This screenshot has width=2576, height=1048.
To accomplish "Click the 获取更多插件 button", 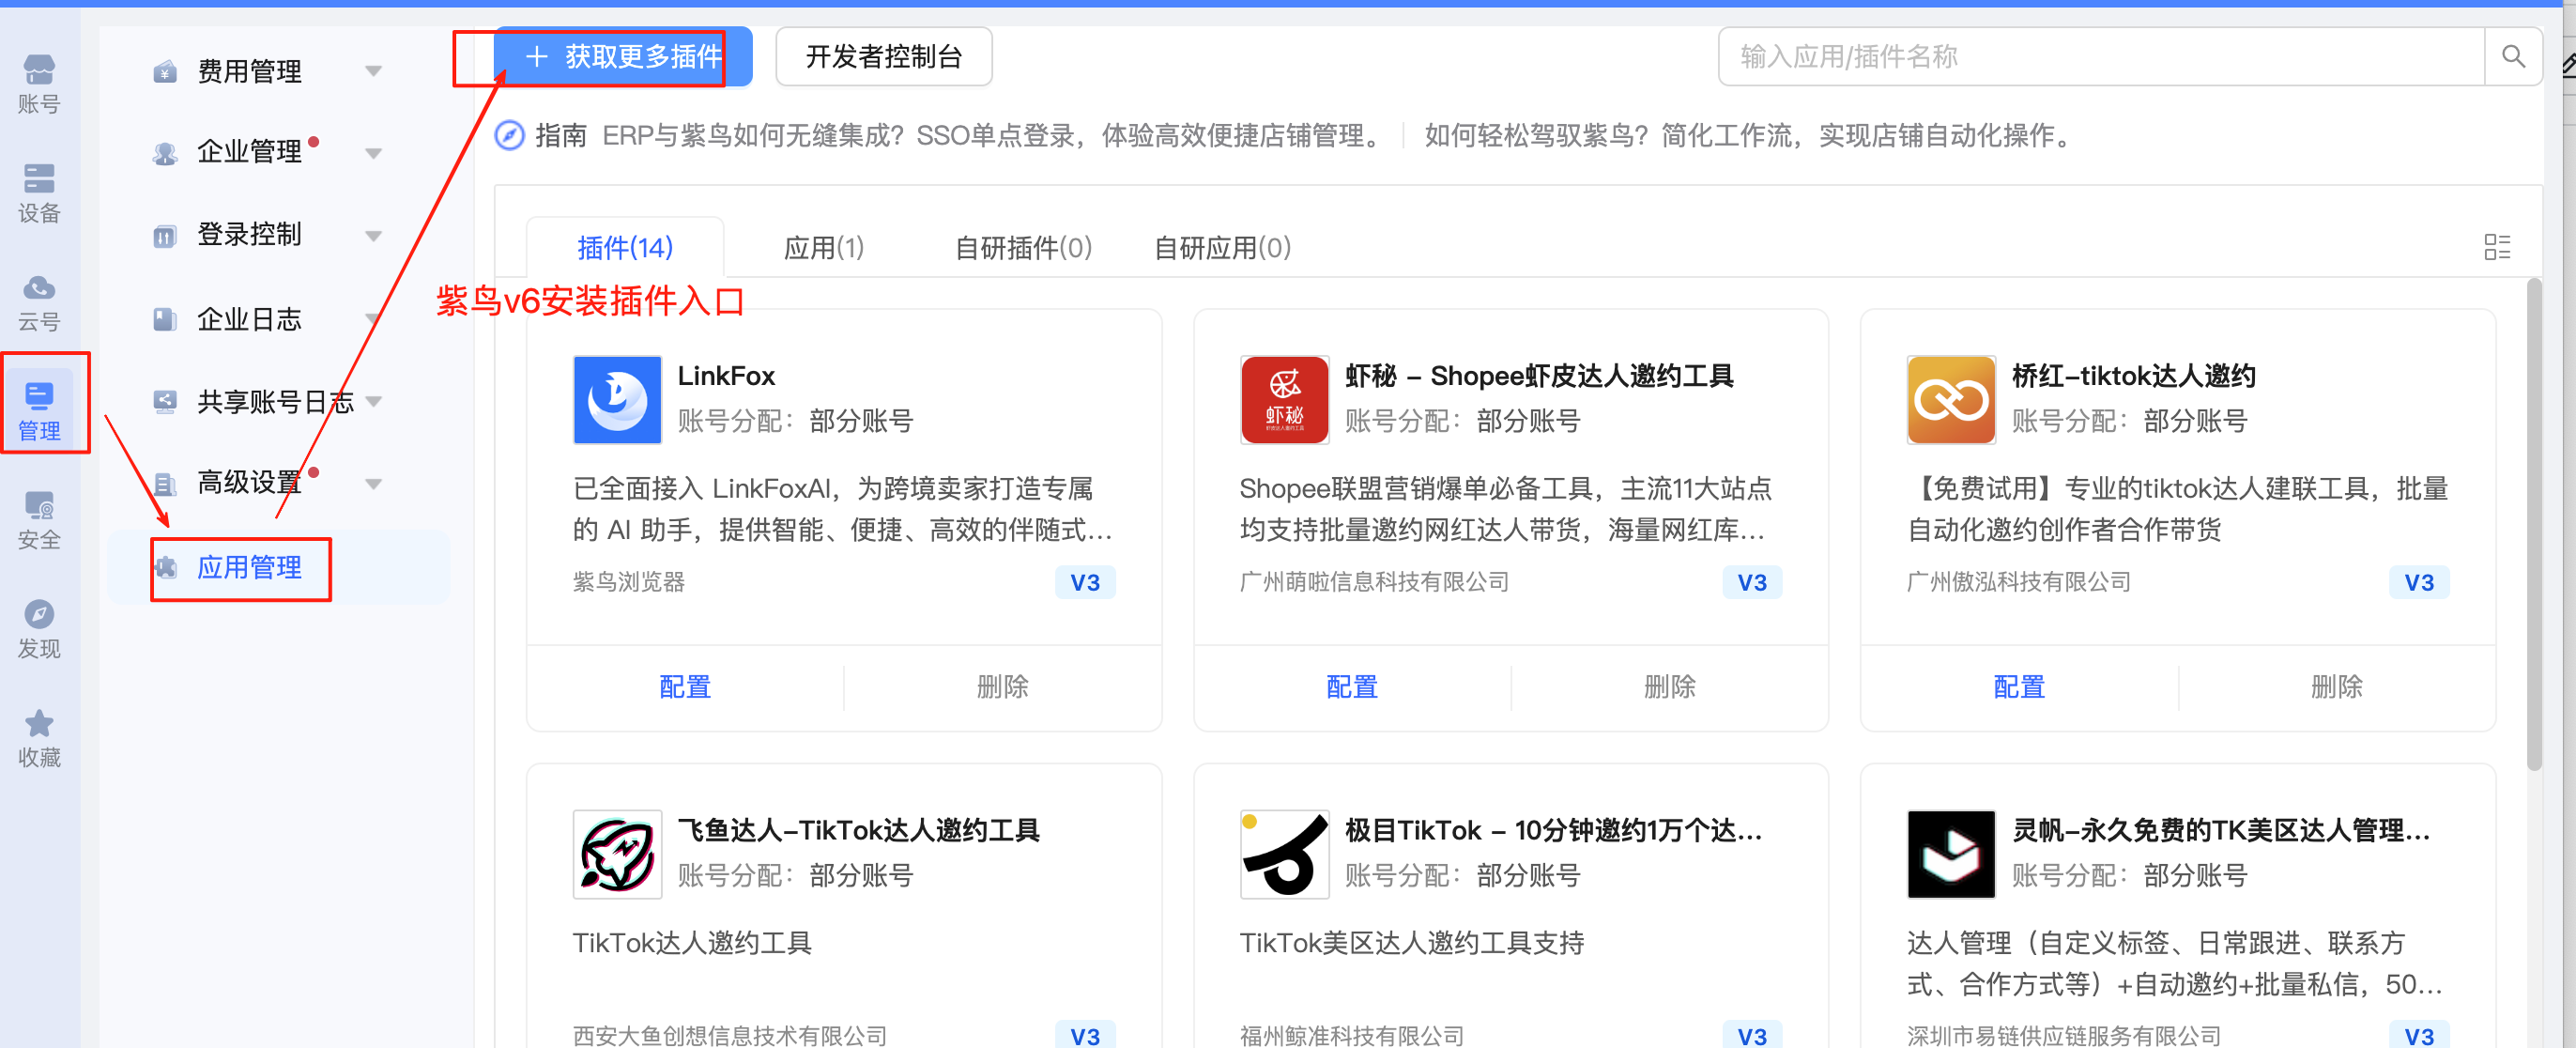I will [x=623, y=57].
